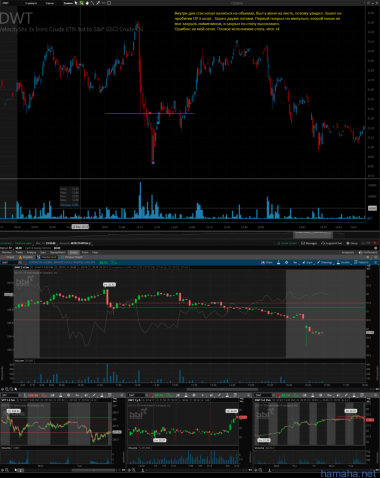The height and width of the screenshot is (478, 380).
Task: Activate the green zoom magnifier tool
Action: [81, 3]
